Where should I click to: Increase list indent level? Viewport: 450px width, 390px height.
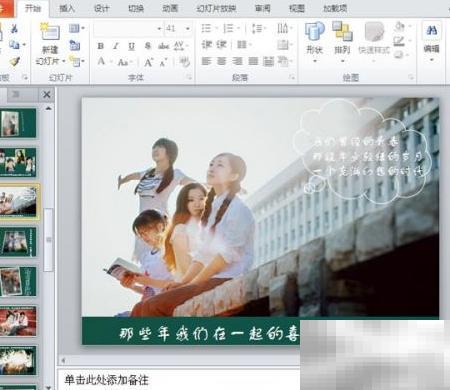(222, 44)
